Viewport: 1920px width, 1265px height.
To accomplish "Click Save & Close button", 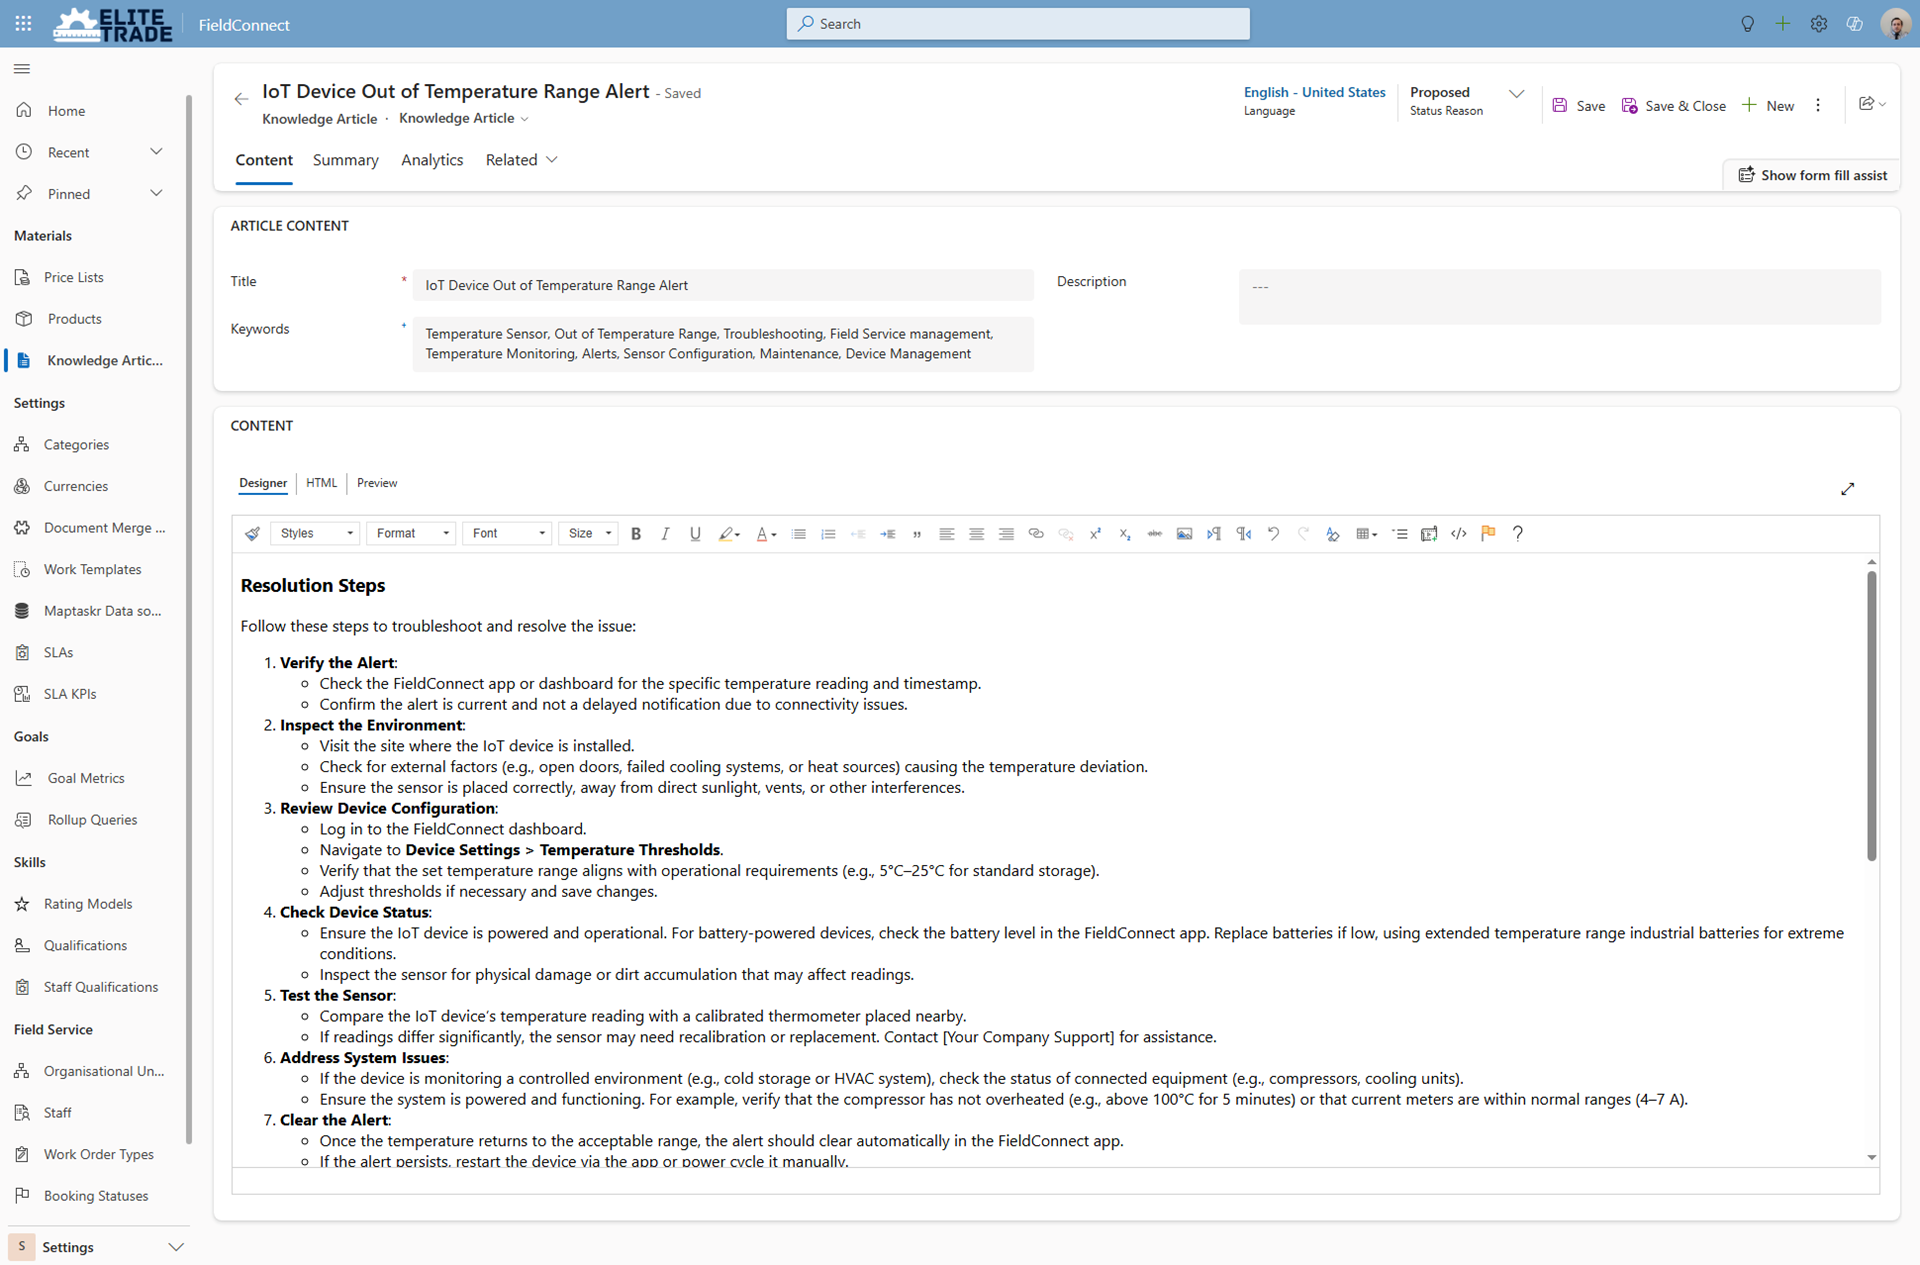I will 1673,106.
